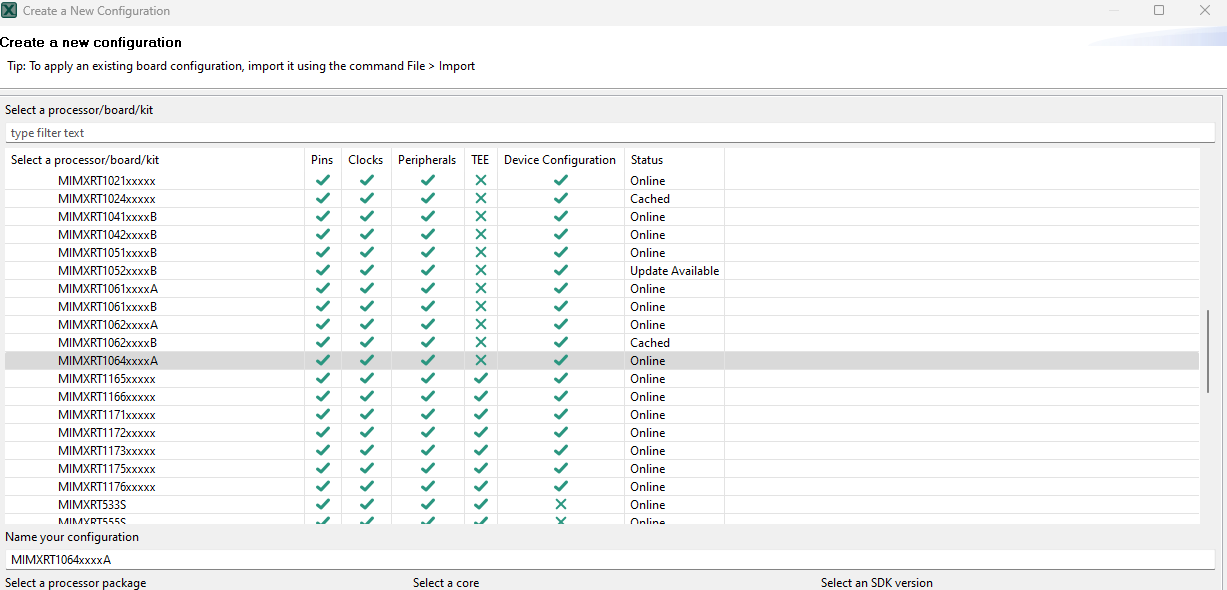Click Device Configuration checkmark for MIMXRT1176xxxxx
The image size is (1227, 590).
click(x=560, y=487)
